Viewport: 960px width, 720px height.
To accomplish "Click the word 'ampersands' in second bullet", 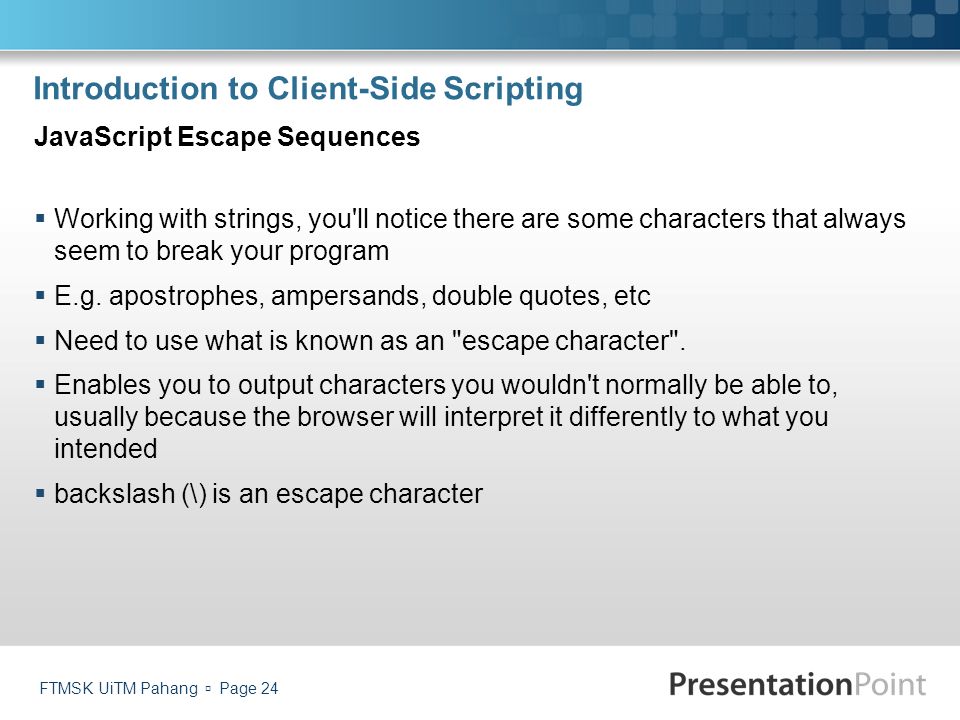I will click(x=345, y=296).
